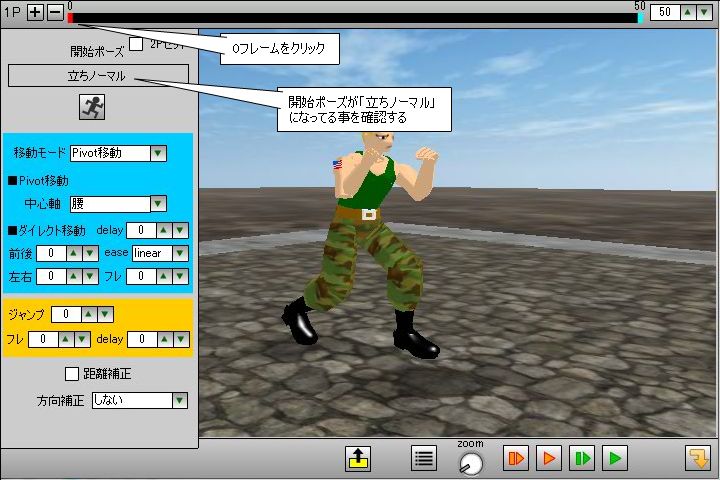Increase blue-panel フレ value with up arrow
Image resolution: width=720 pixels, height=480 pixels.
tap(164, 276)
